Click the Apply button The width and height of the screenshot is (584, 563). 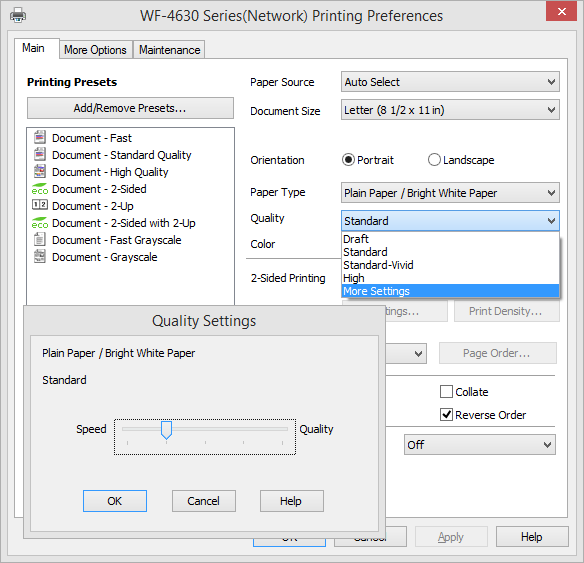pyautogui.click(x=451, y=537)
